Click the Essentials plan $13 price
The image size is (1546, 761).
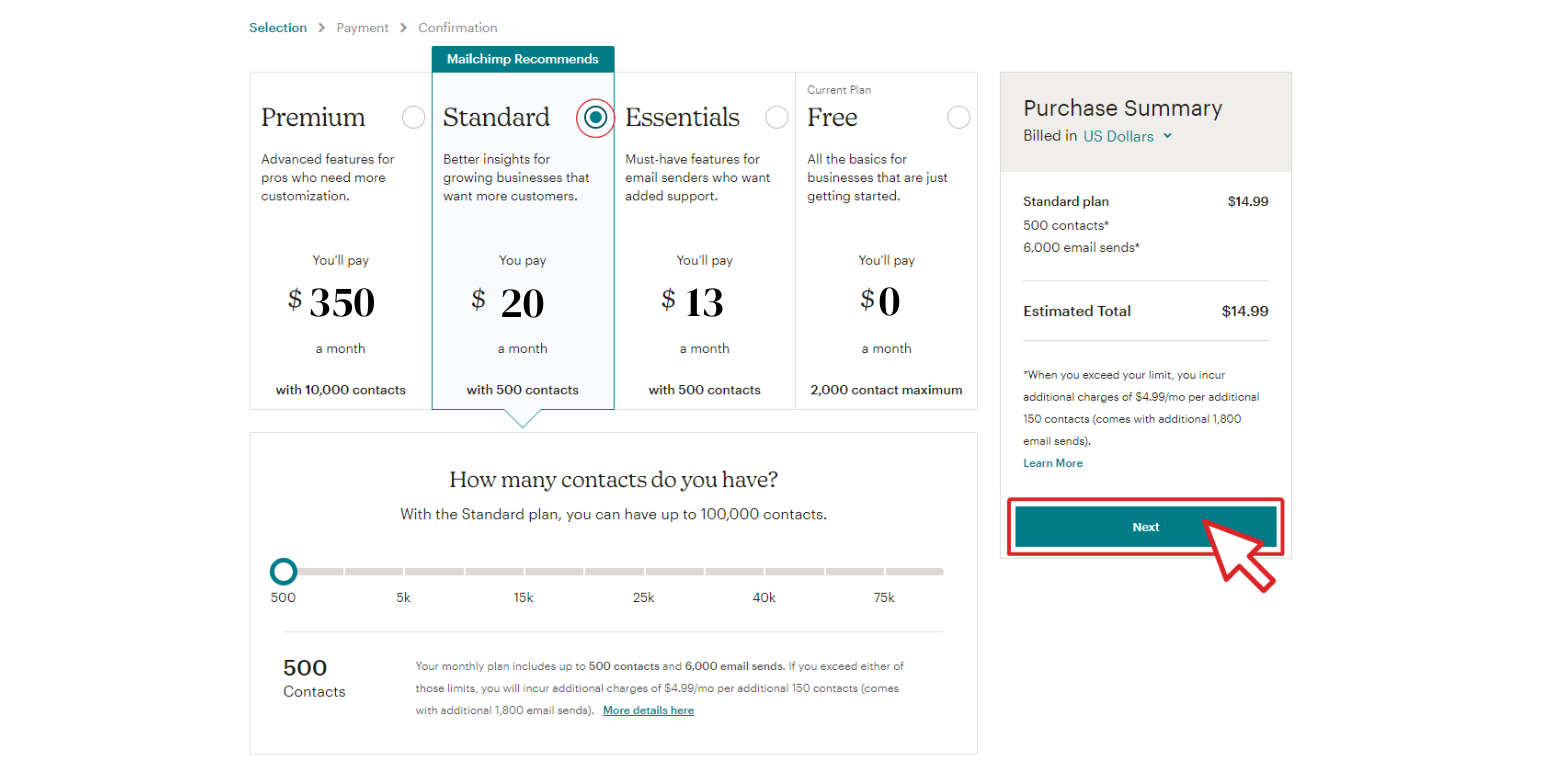tap(693, 302)
